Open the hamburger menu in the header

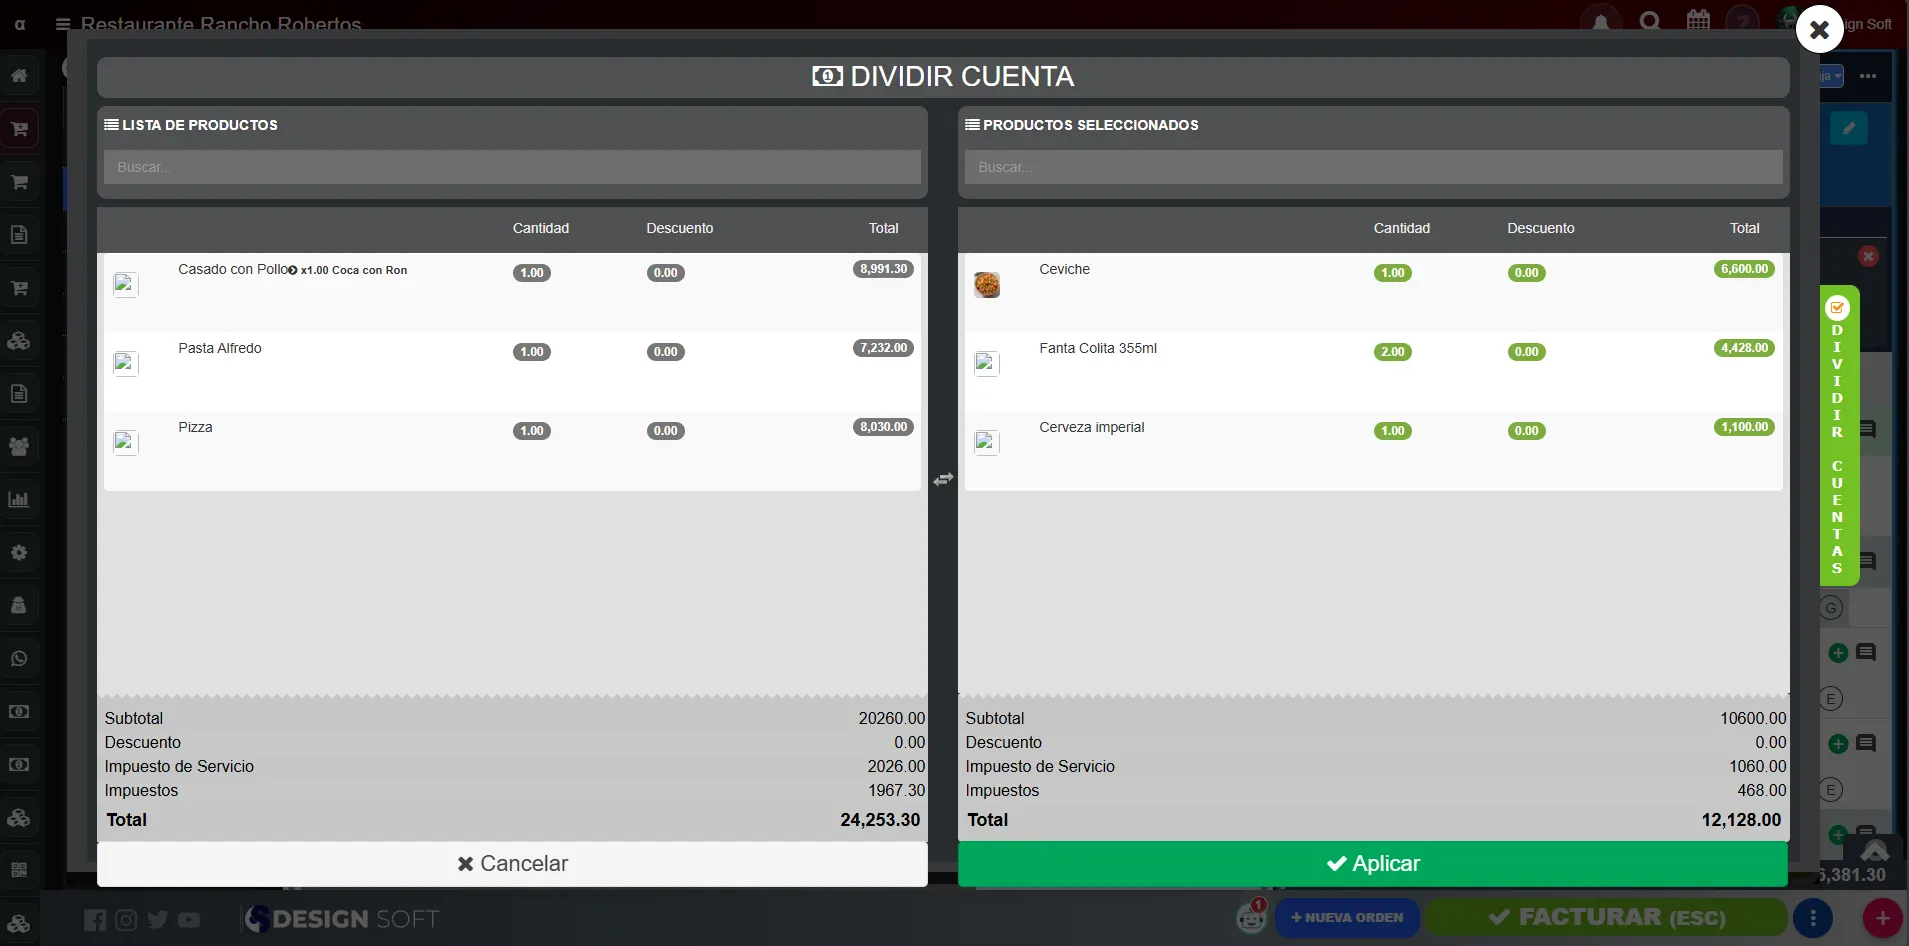pyautogui.click(x=63, y=24)
